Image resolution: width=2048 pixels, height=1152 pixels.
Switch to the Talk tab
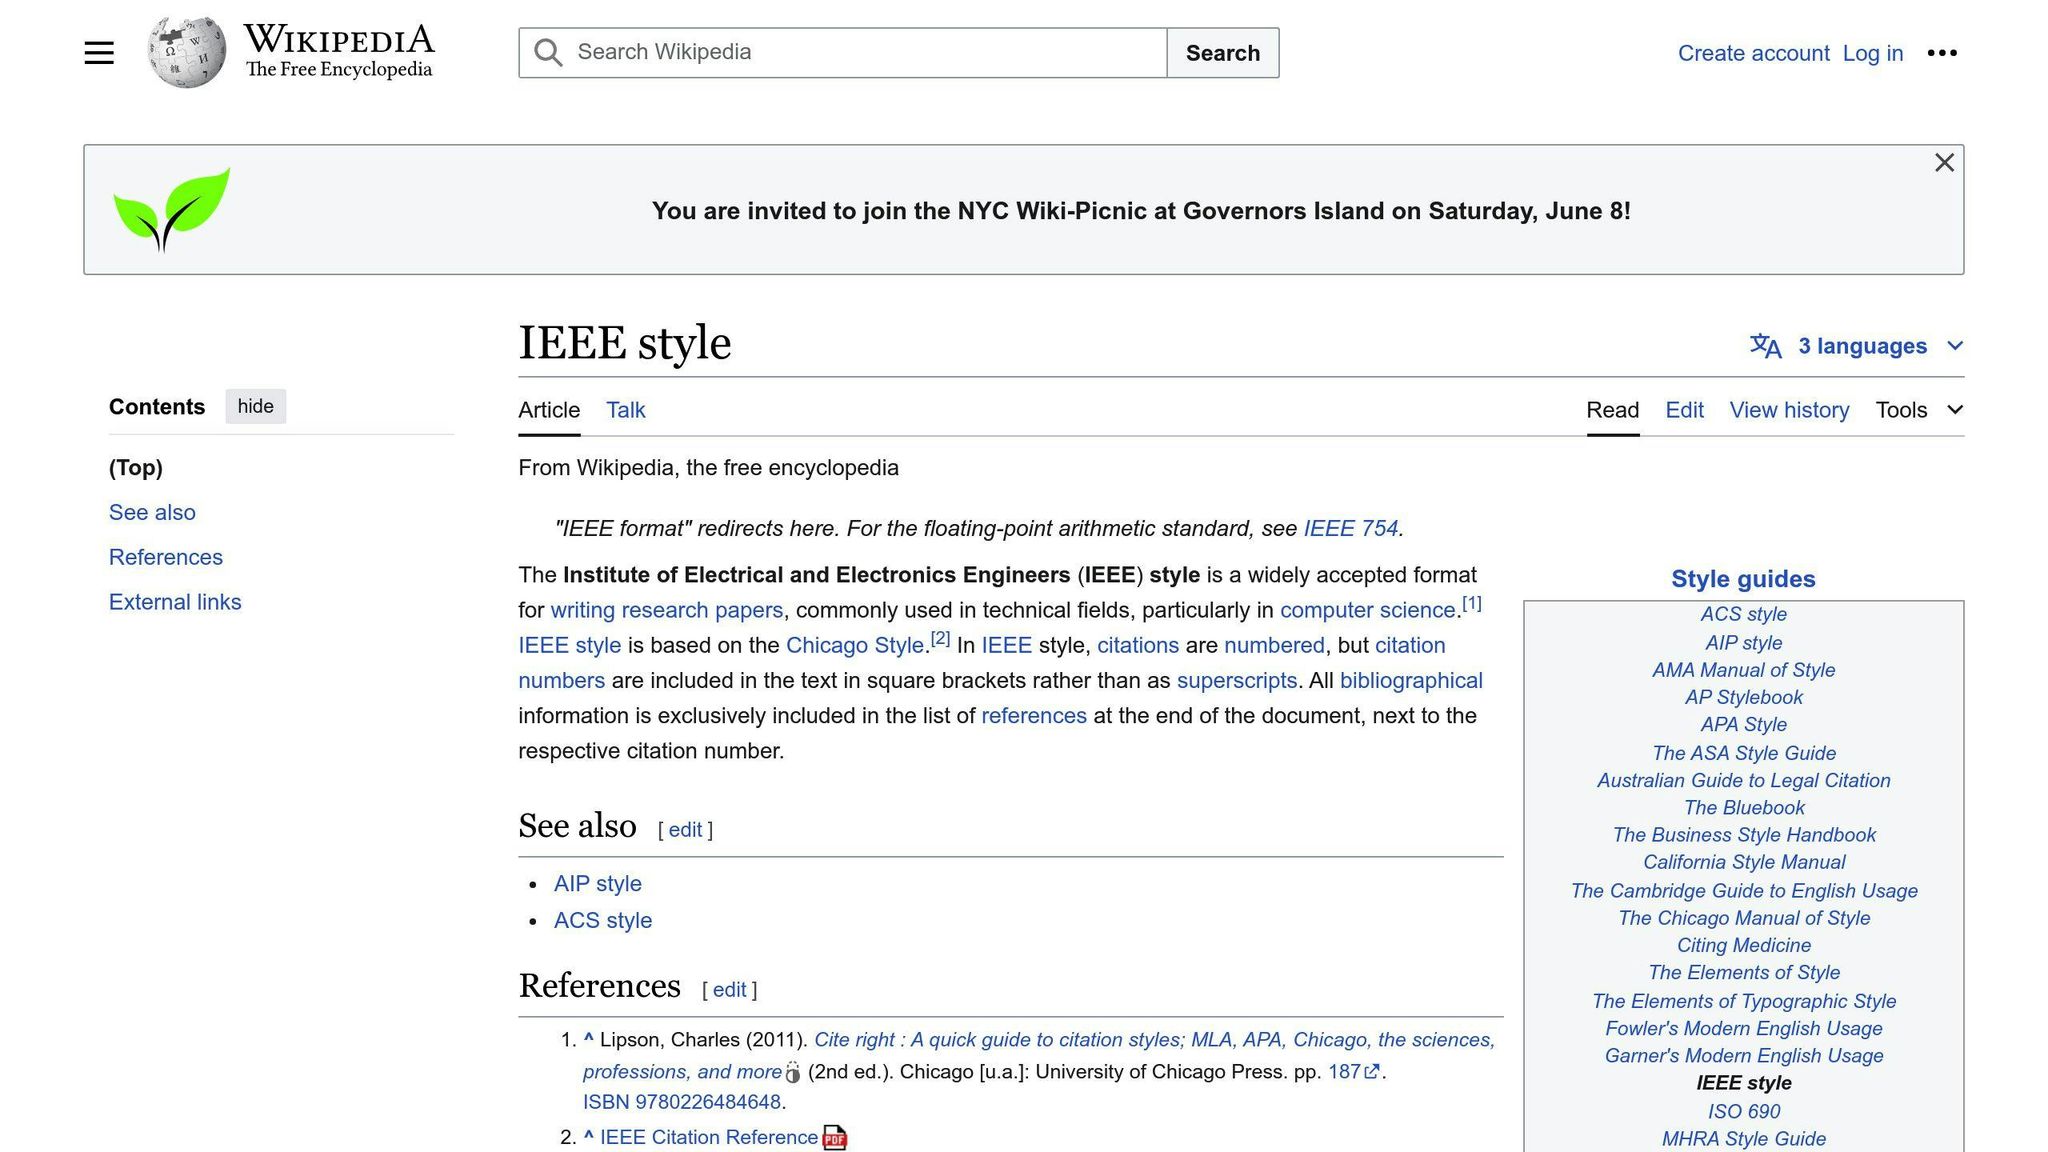(x=625, y=410)
